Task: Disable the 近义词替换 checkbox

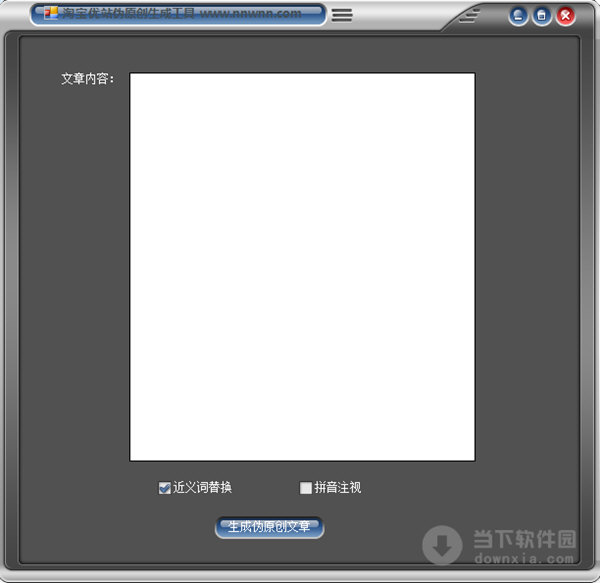Action: coord(164,488)
